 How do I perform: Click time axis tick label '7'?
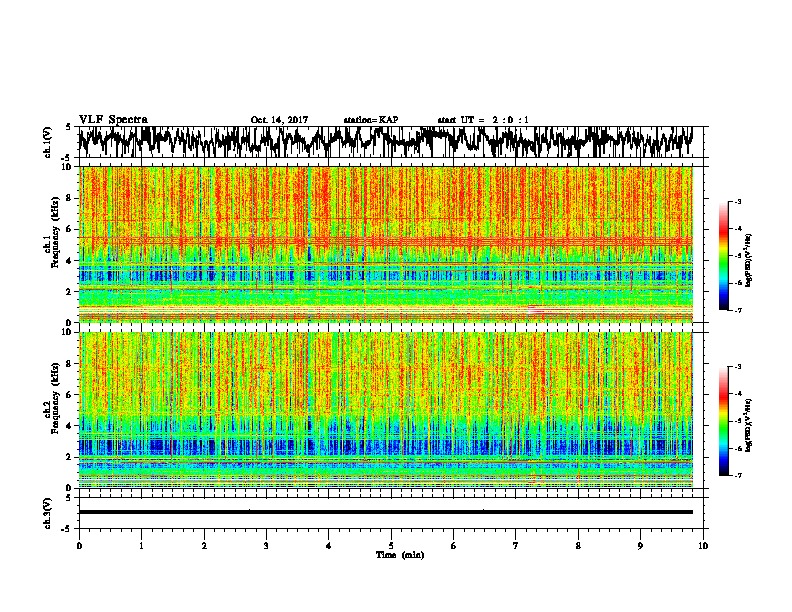pyautogui.click(x=516, y=546)
